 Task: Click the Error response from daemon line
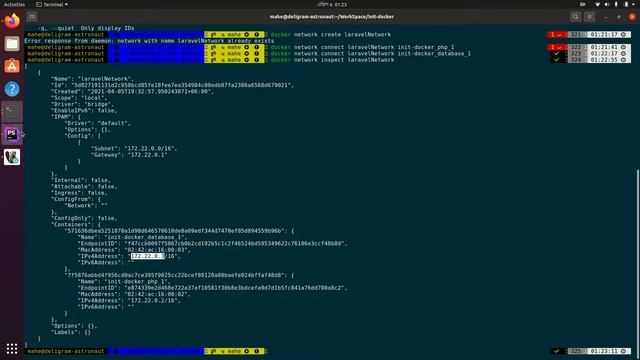tap(149, 41)
